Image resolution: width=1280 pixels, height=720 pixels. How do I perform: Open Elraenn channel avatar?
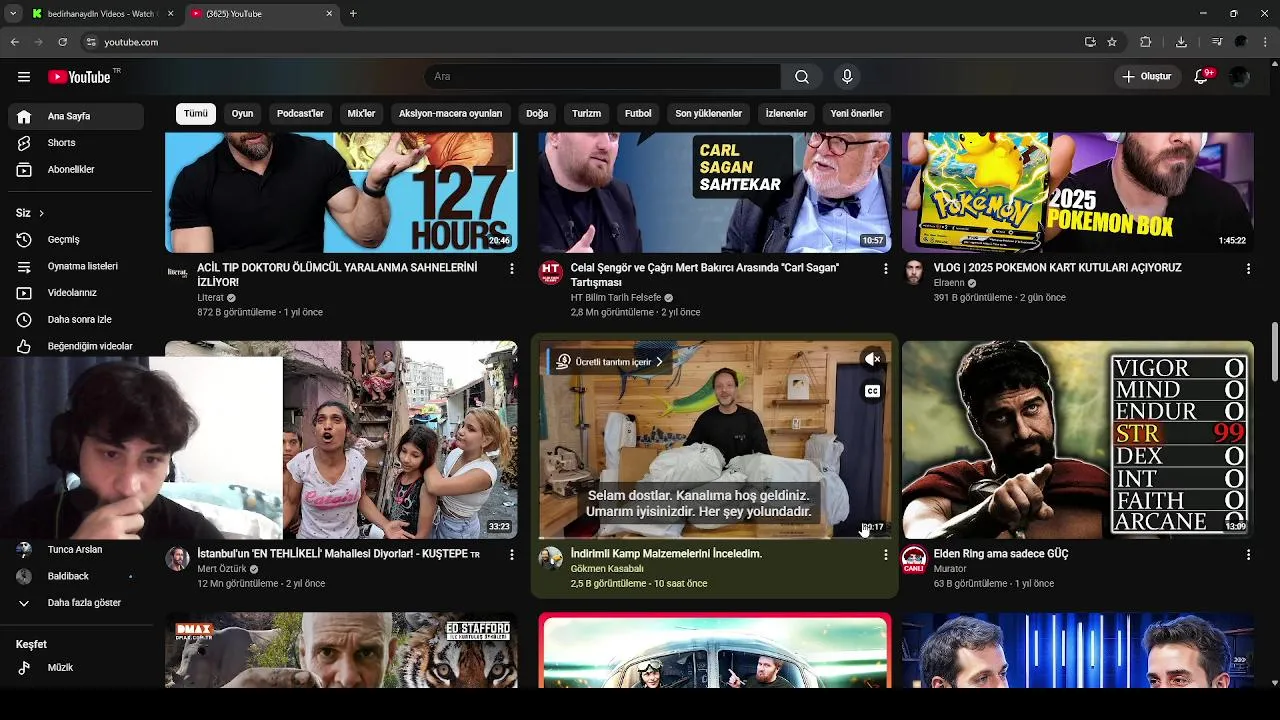tap(914, 273)
